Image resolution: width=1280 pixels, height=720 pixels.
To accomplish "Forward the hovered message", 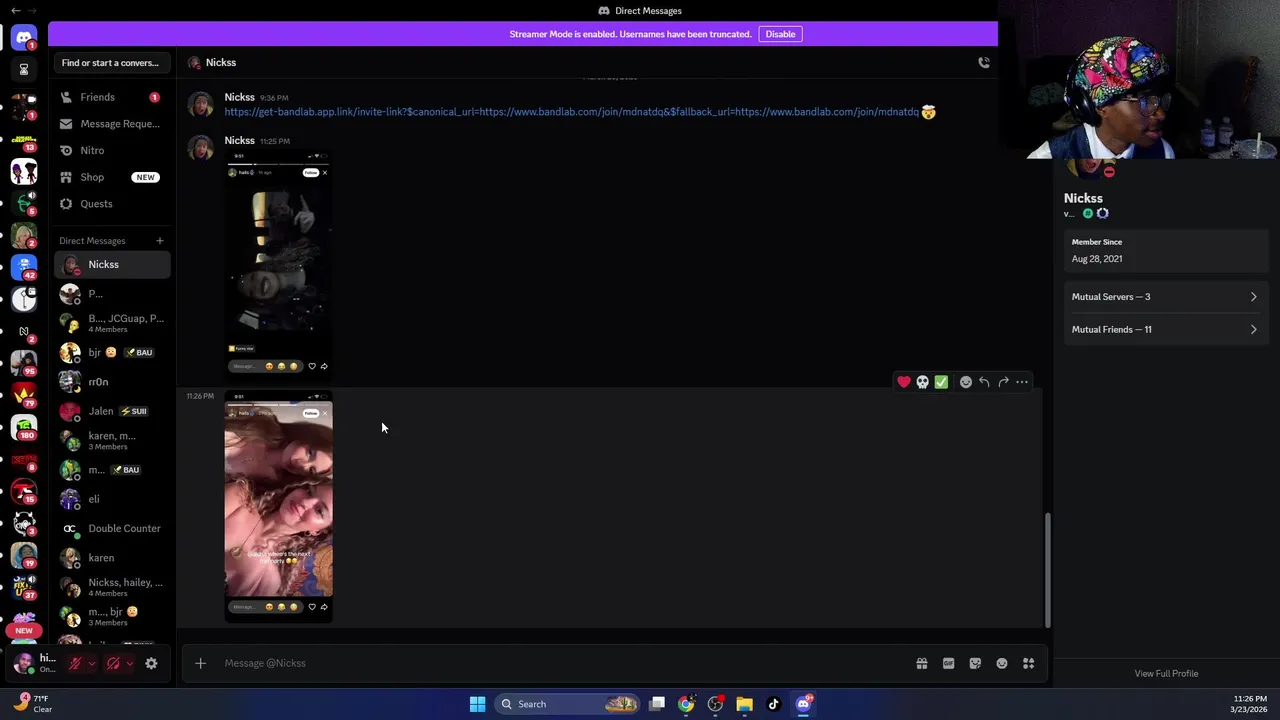I will pyautogui.click(x=1003, y=382).
